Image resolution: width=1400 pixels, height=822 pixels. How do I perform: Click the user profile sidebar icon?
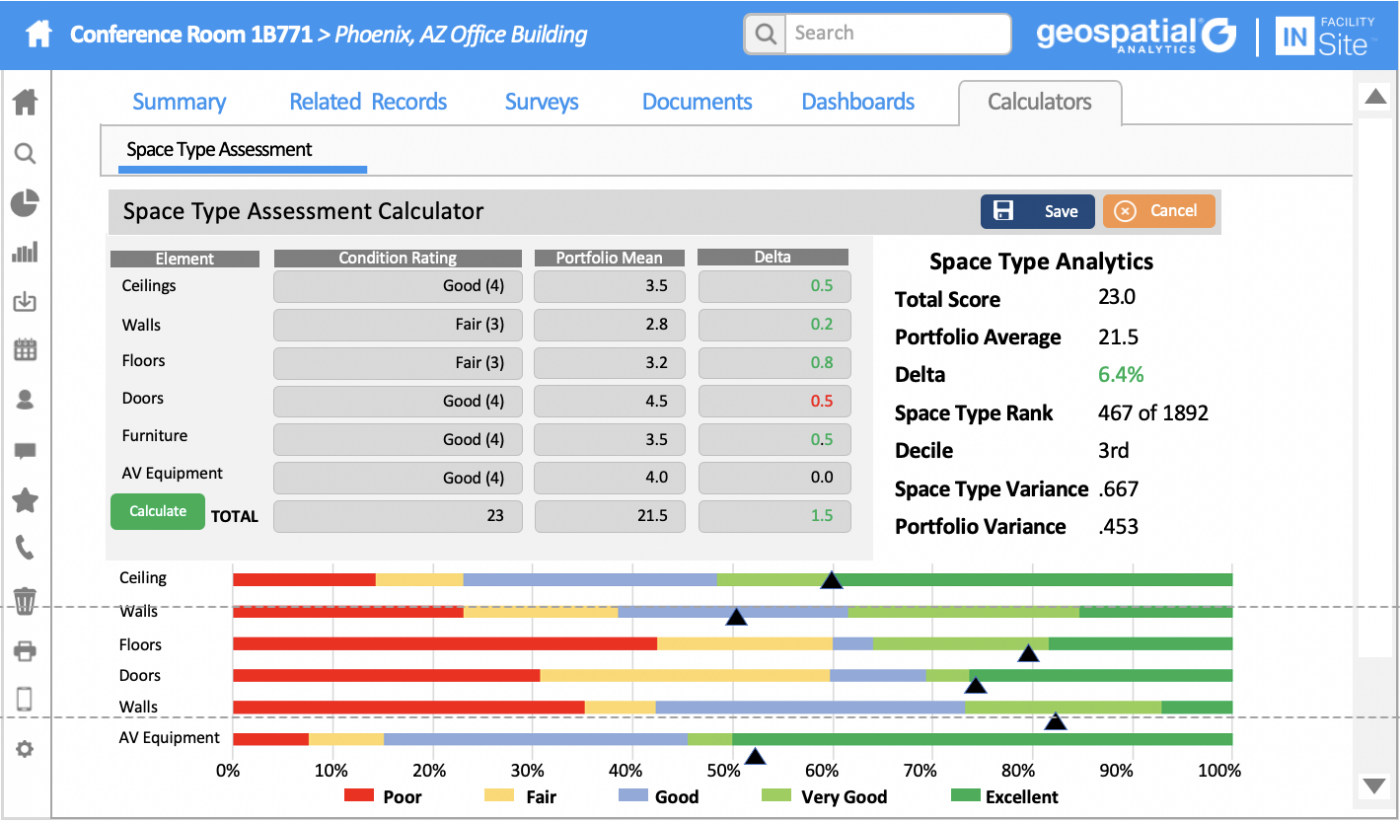tap(25, 399)
